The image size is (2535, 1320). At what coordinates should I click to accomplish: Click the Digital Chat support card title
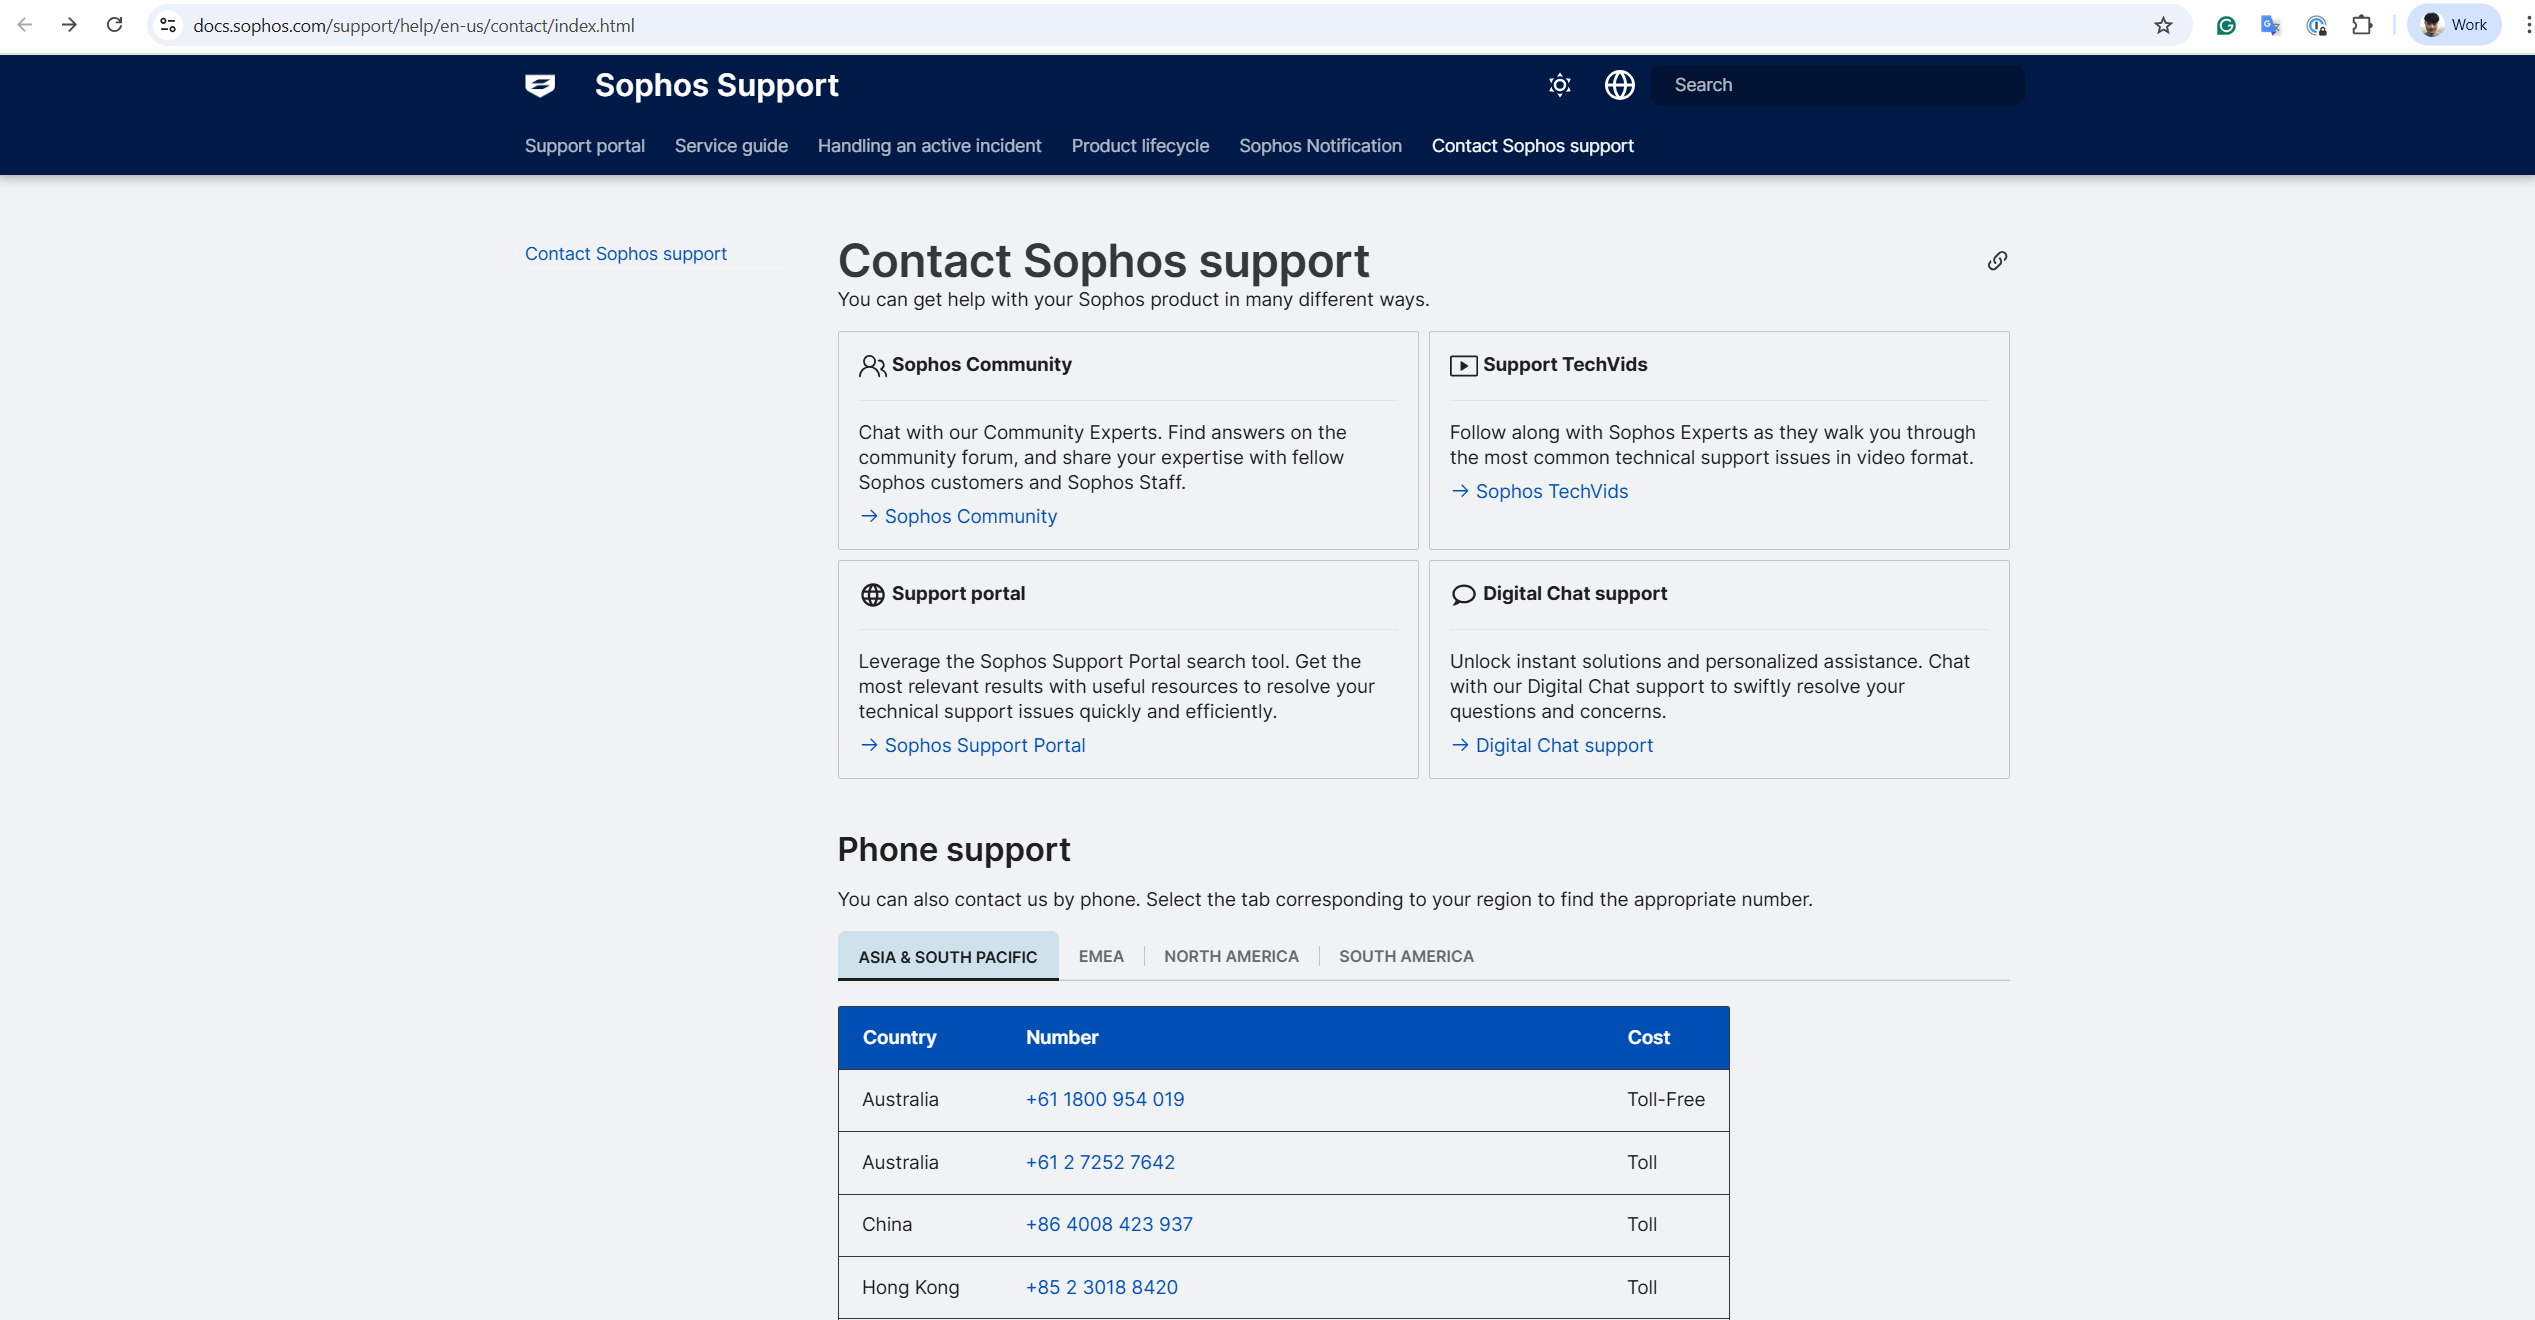pos(1574,594)
